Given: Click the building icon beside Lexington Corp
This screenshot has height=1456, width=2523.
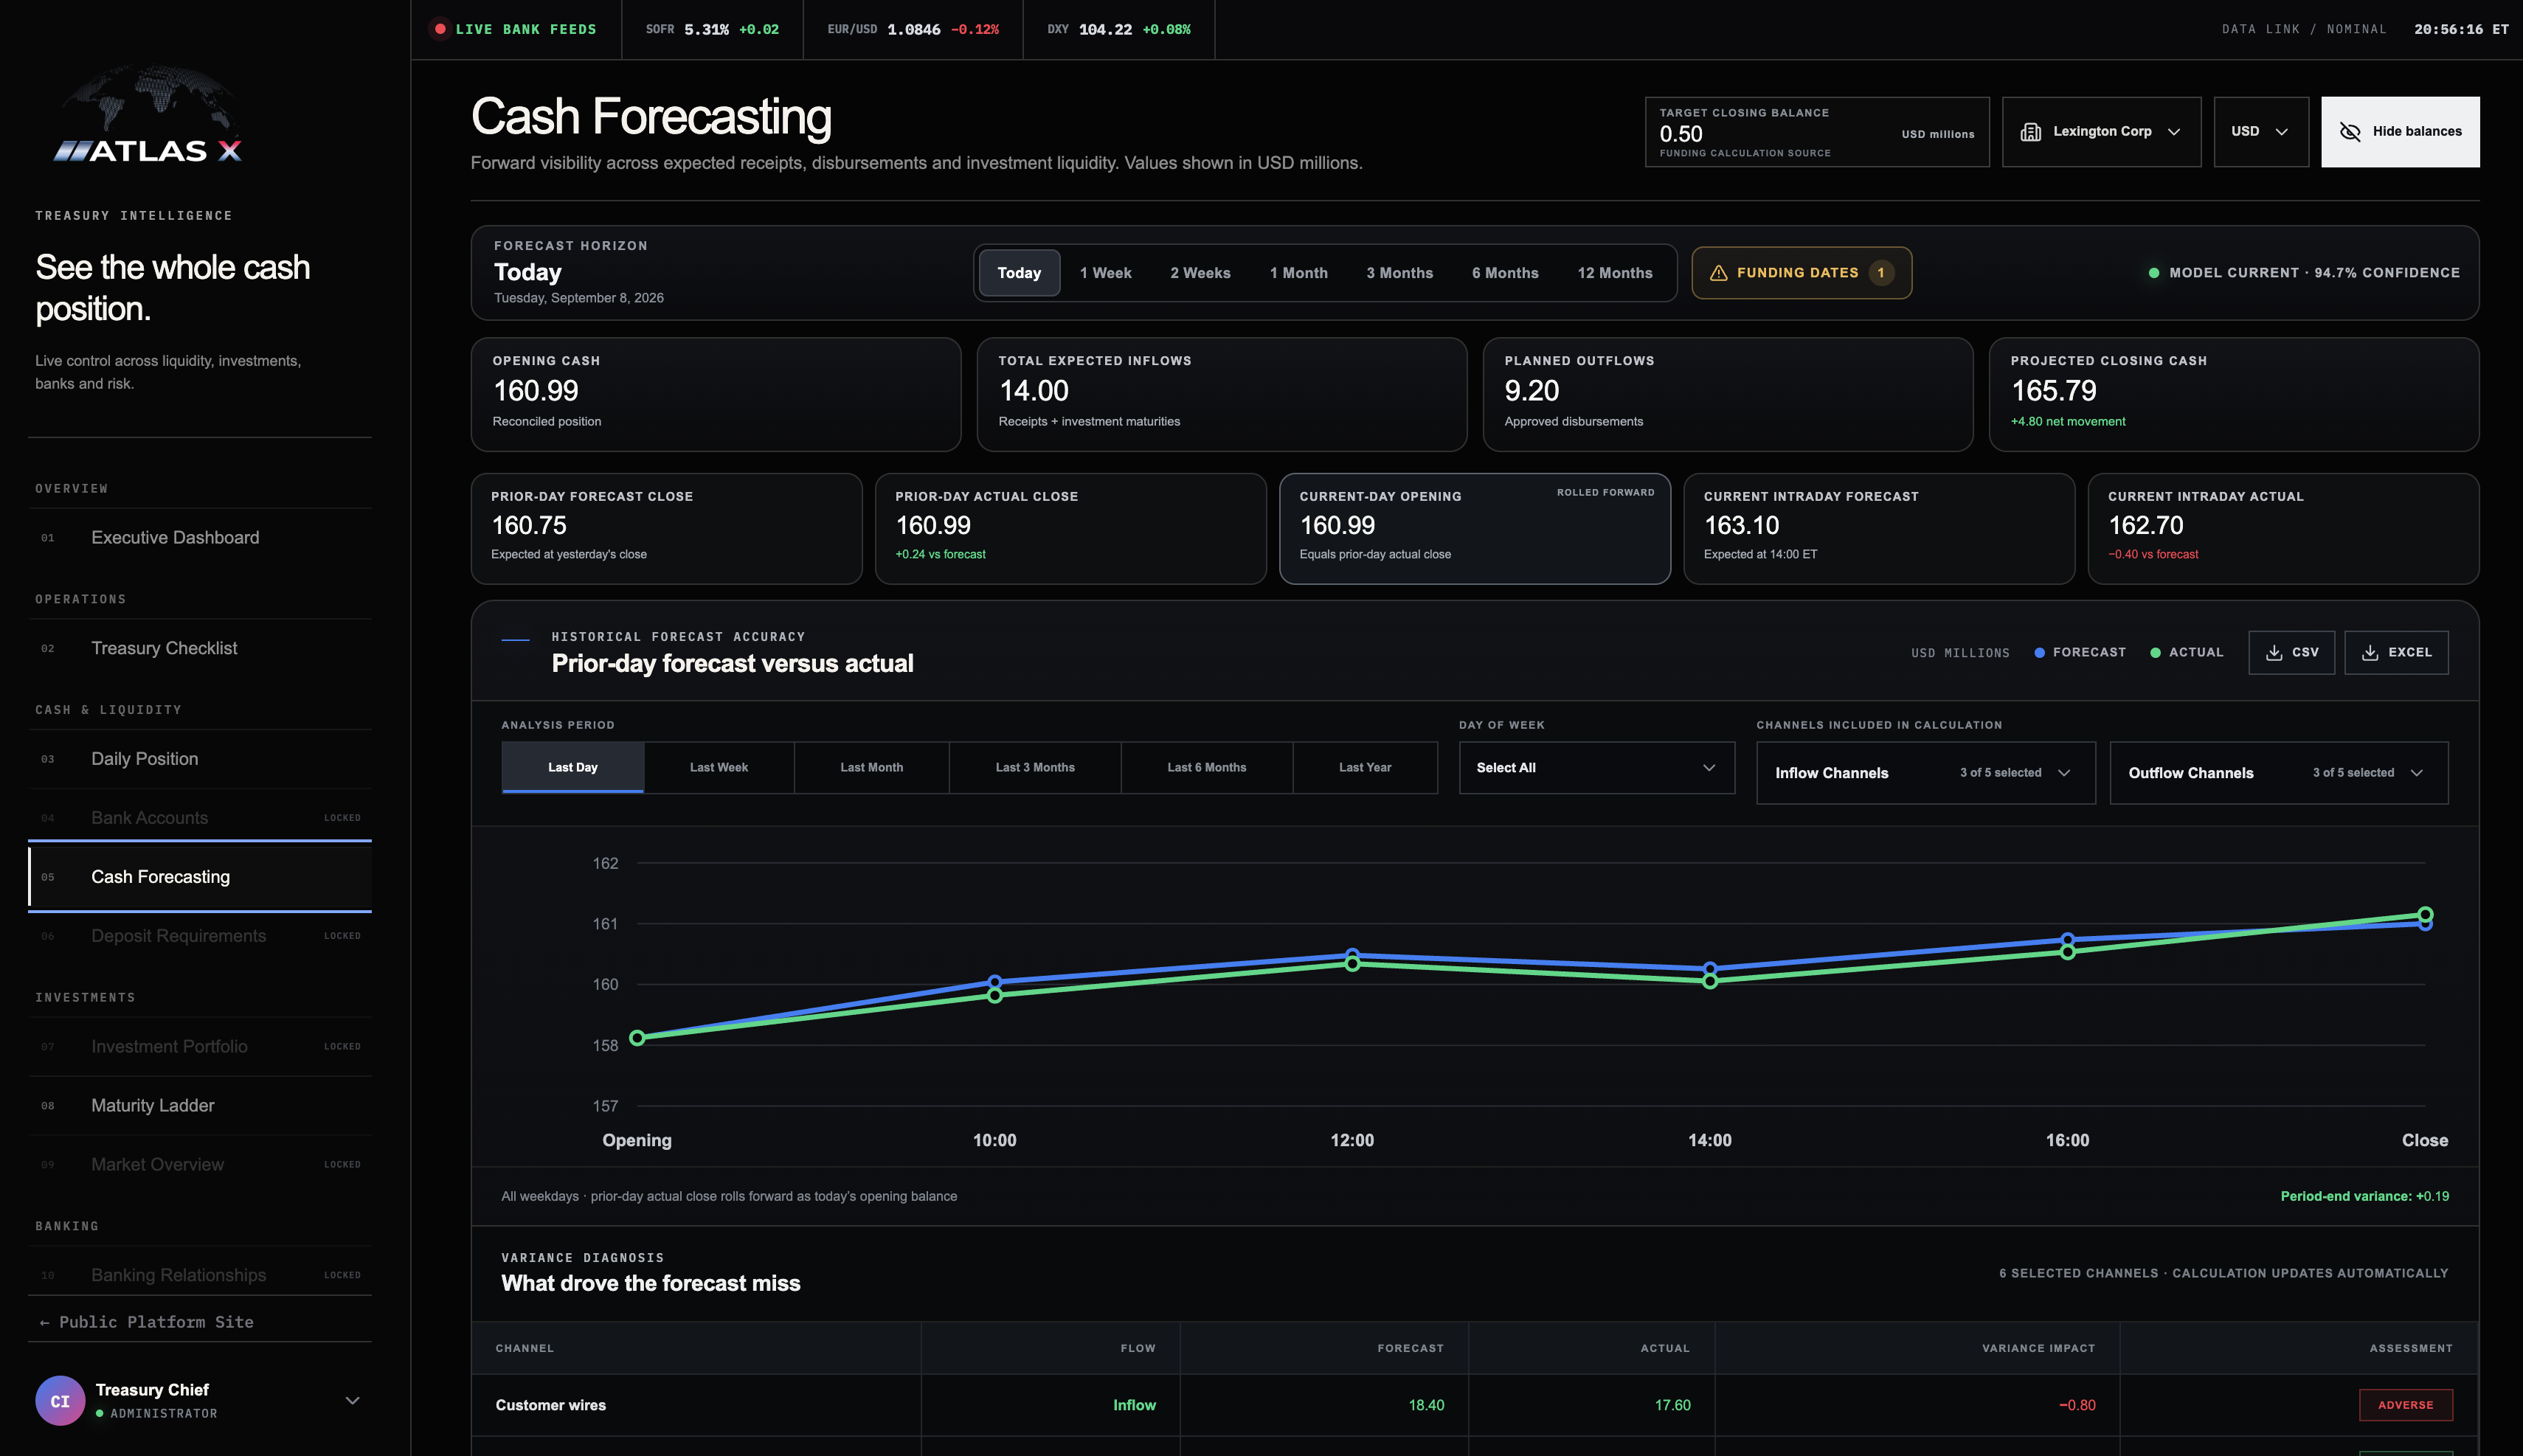Looking at the screenshot, I should pos(2030,132).
